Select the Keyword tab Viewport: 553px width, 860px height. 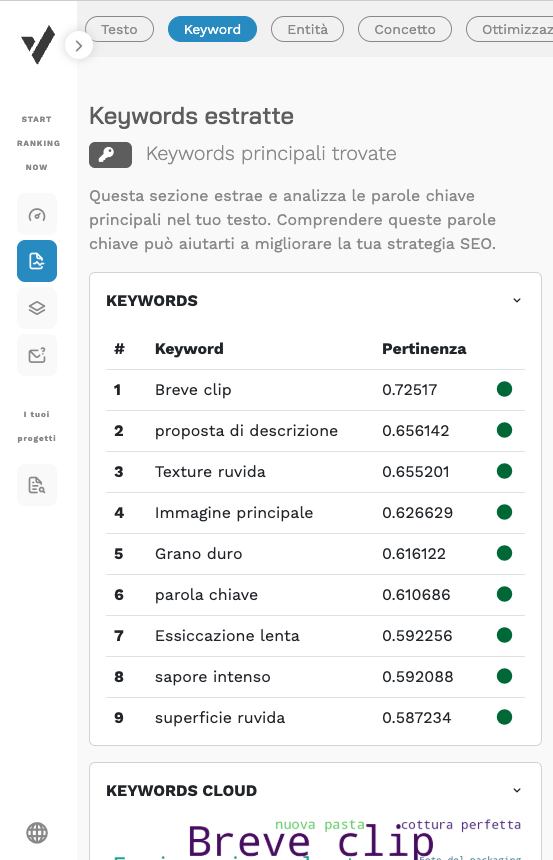(212, 29)
